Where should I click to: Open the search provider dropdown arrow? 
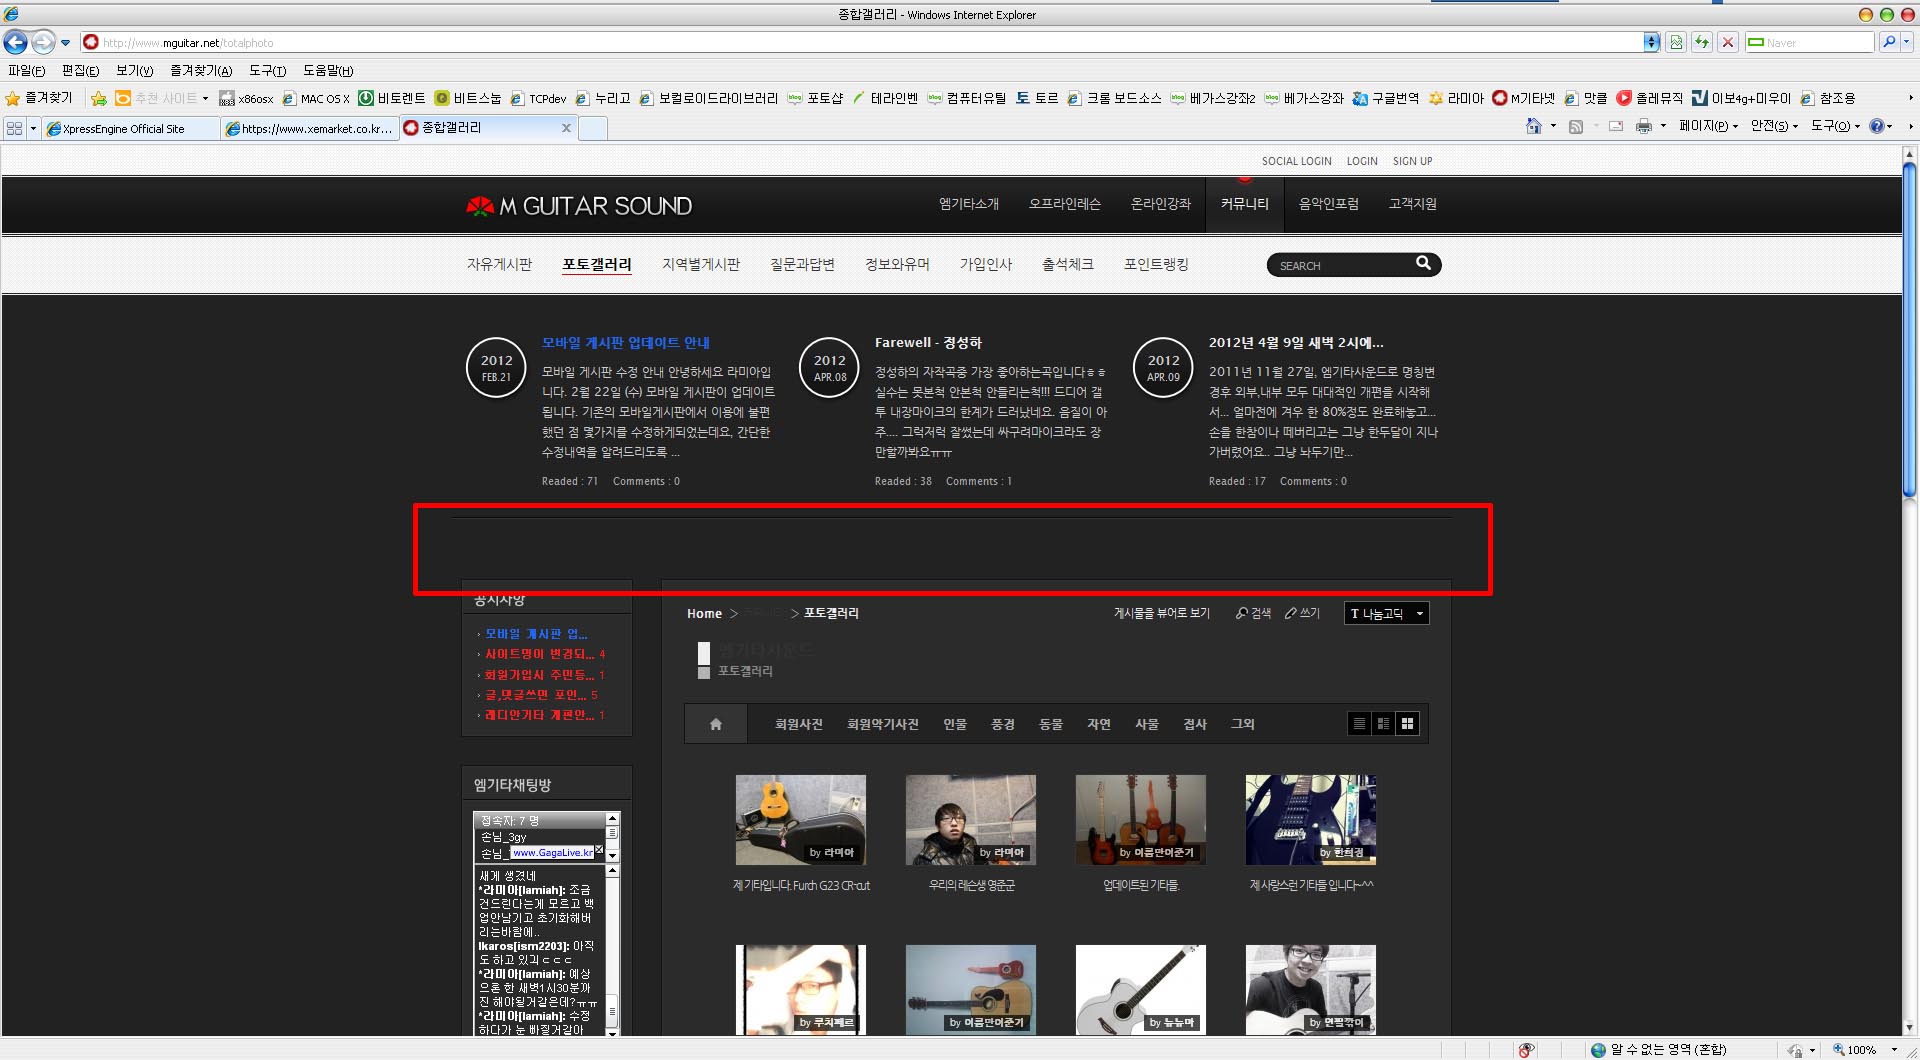click(x=1907, y=42)
